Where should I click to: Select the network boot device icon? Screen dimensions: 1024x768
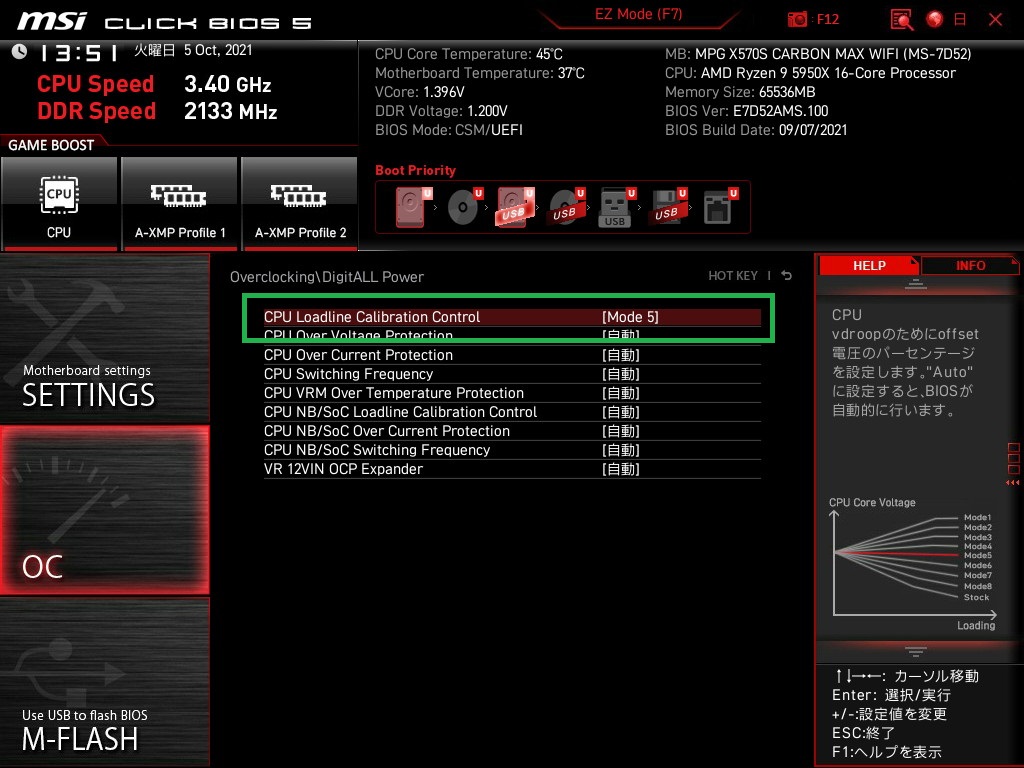(x=720, y=207)
